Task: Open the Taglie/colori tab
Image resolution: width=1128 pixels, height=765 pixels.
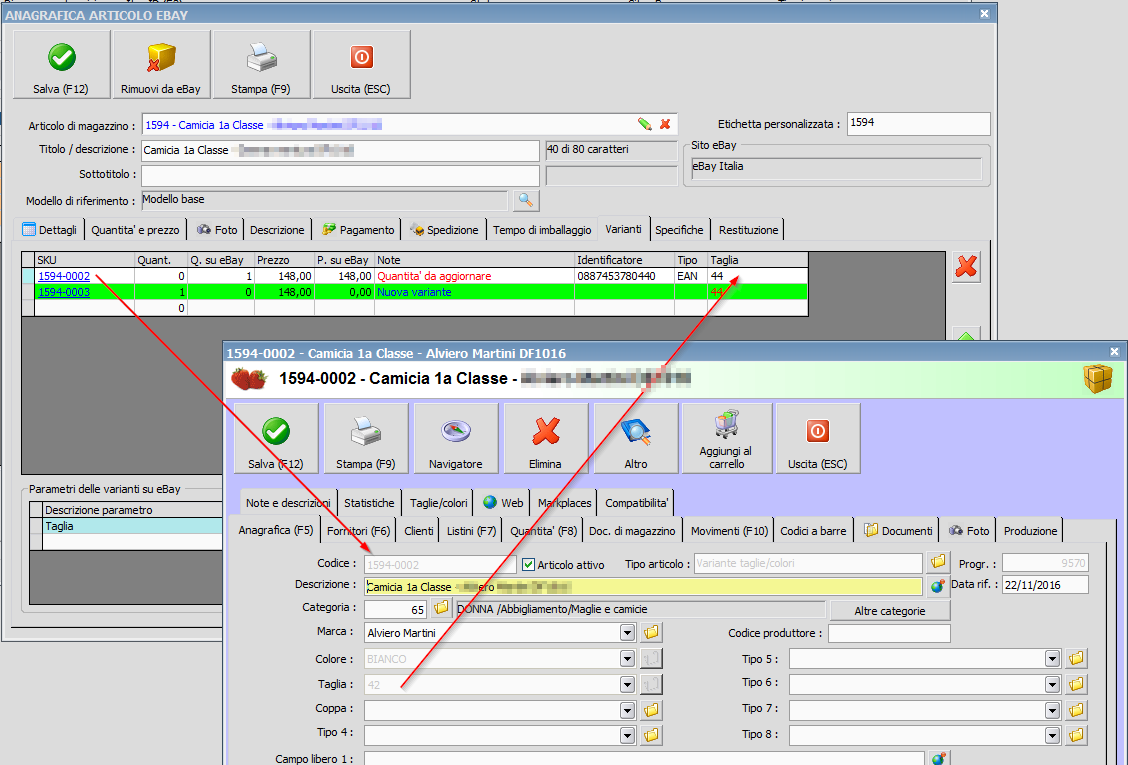Action: point(438,503)
